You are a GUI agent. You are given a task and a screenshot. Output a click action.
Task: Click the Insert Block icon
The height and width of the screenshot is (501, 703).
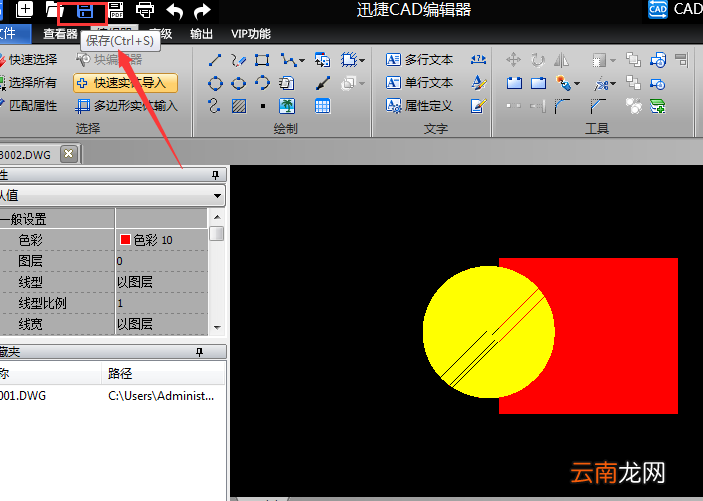coord(322,60)
